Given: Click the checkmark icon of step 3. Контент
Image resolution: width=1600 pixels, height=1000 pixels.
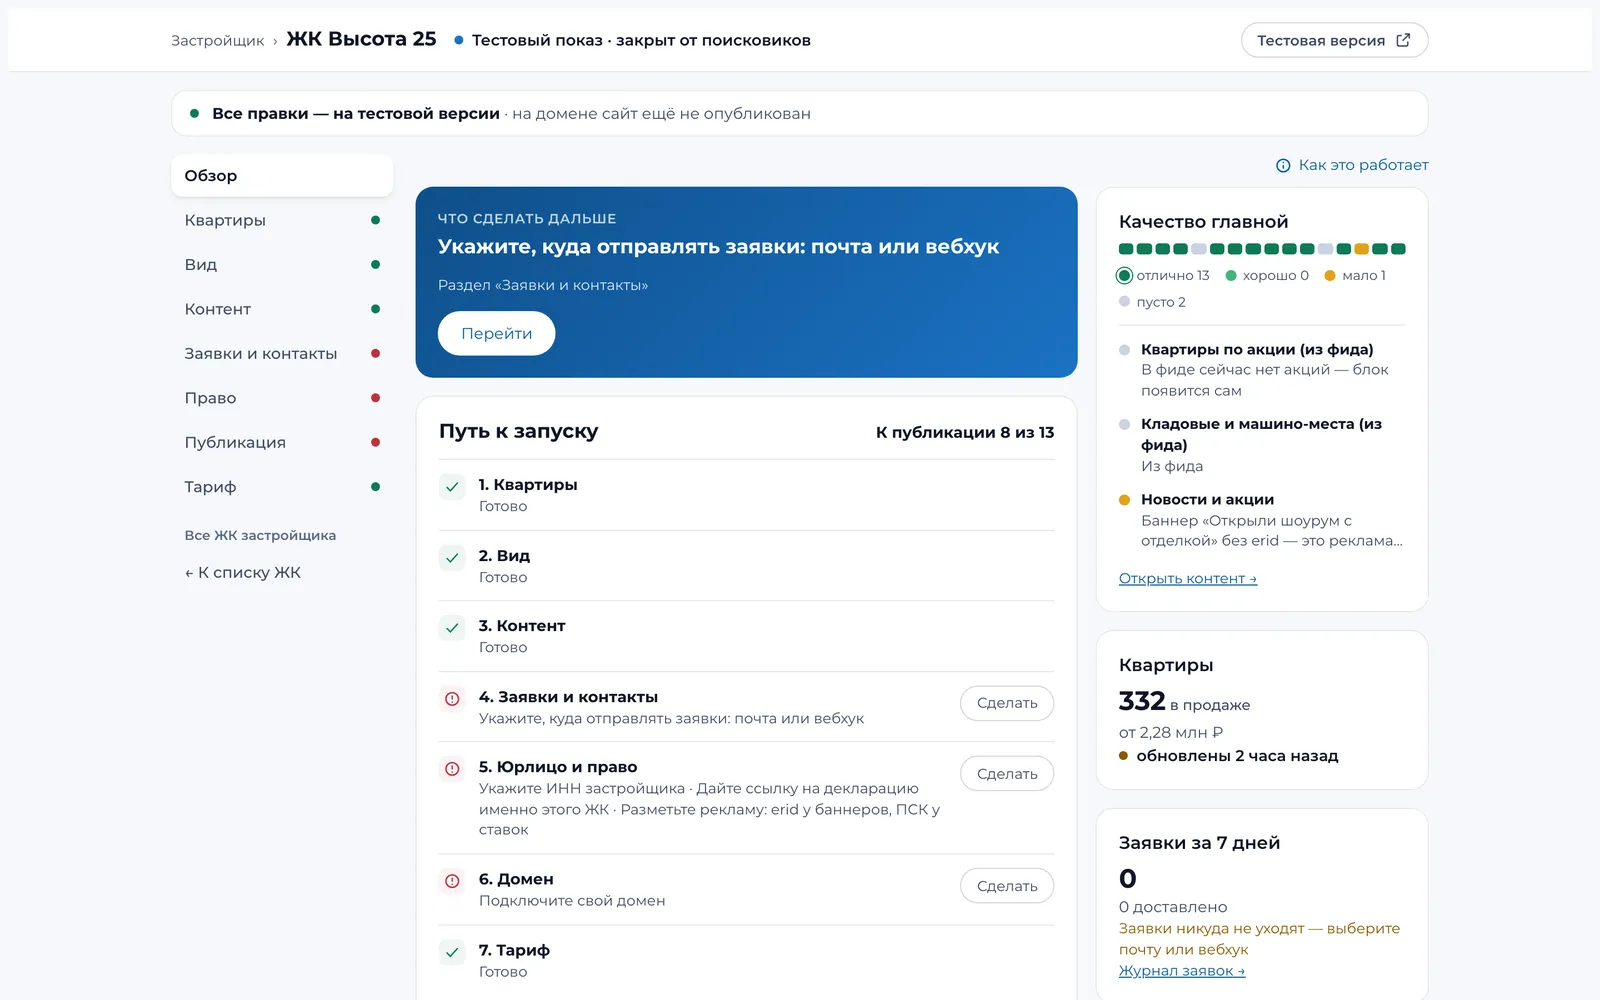Looking at the screenshot, I should (452, 628).
